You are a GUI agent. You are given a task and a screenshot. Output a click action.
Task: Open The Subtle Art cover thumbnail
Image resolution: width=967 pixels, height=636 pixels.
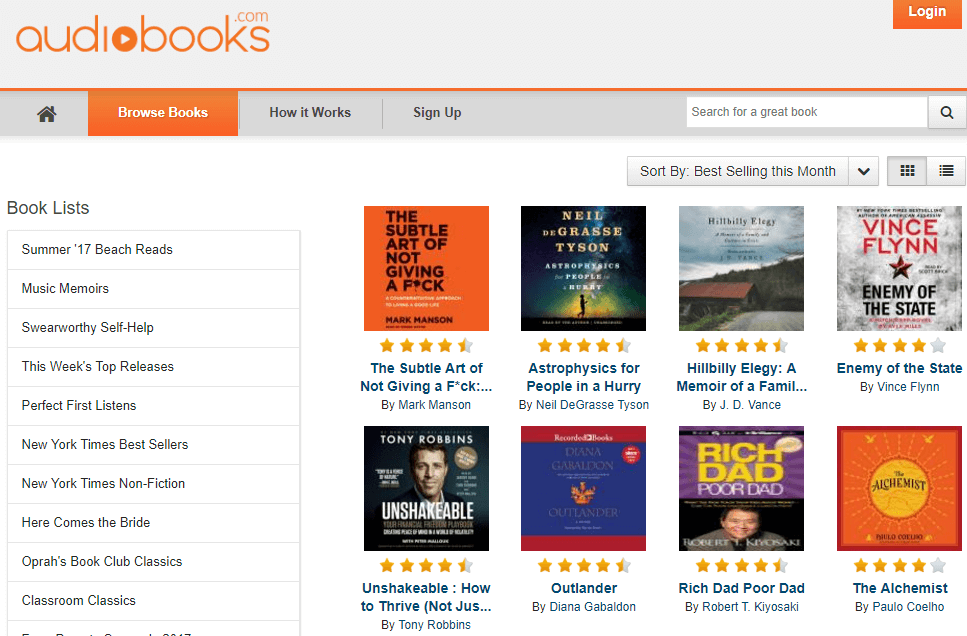click(426, 268)
